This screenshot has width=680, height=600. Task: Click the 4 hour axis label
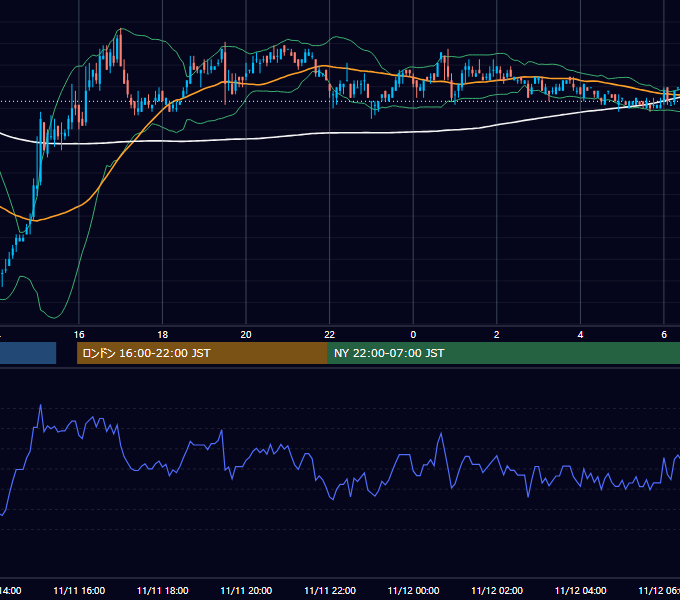click(x=580, y=335)
